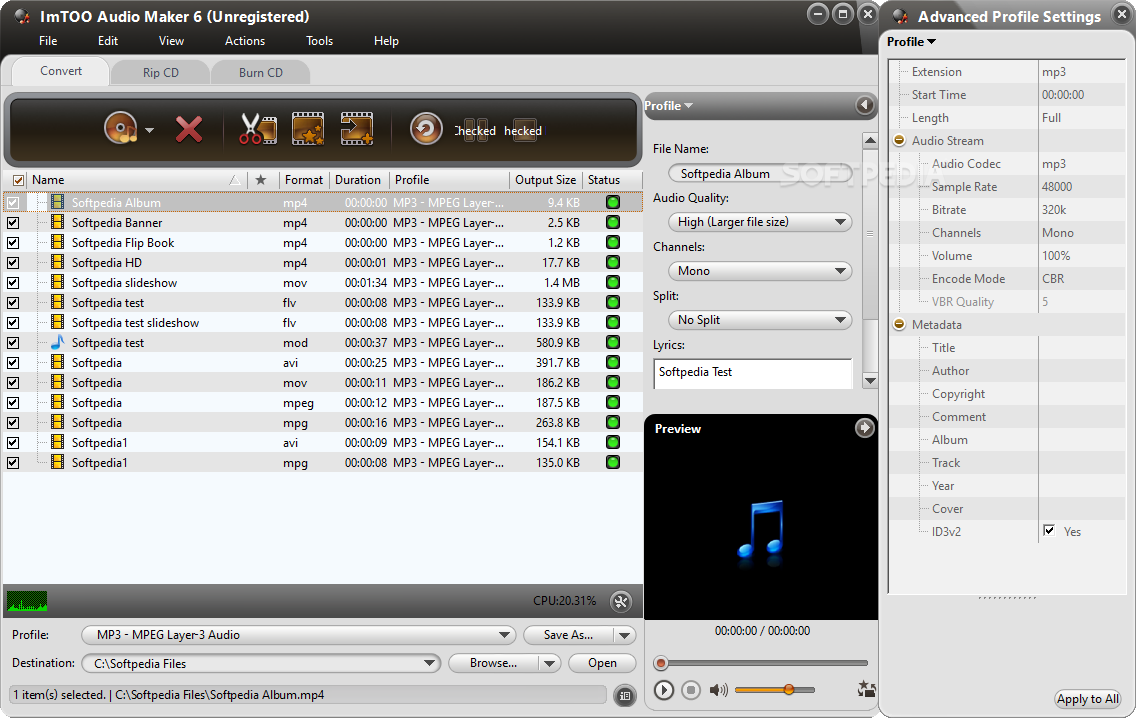Click the log icon at status bar right

tap(625, 696)
